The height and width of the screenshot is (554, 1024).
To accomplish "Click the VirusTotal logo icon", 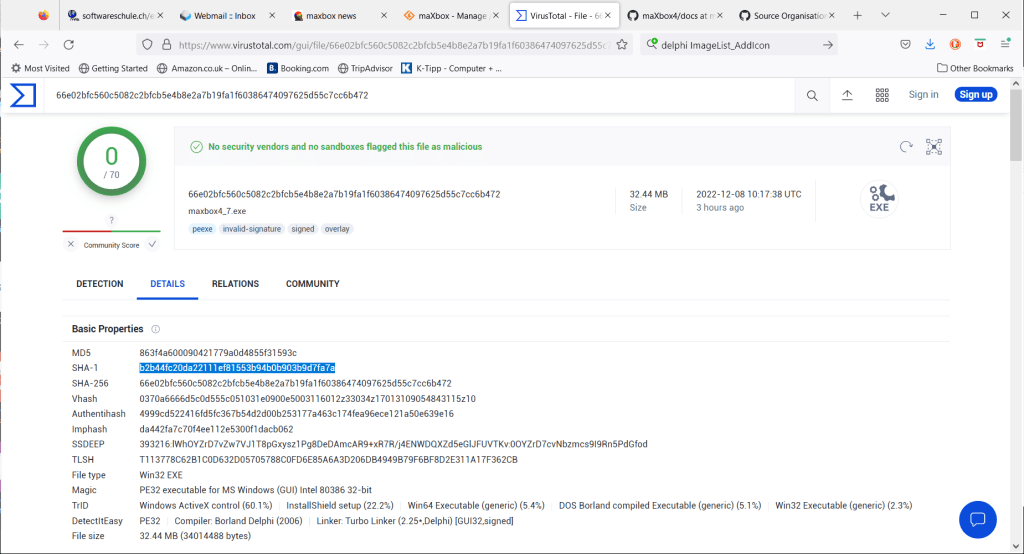I will tap(23, 95).
